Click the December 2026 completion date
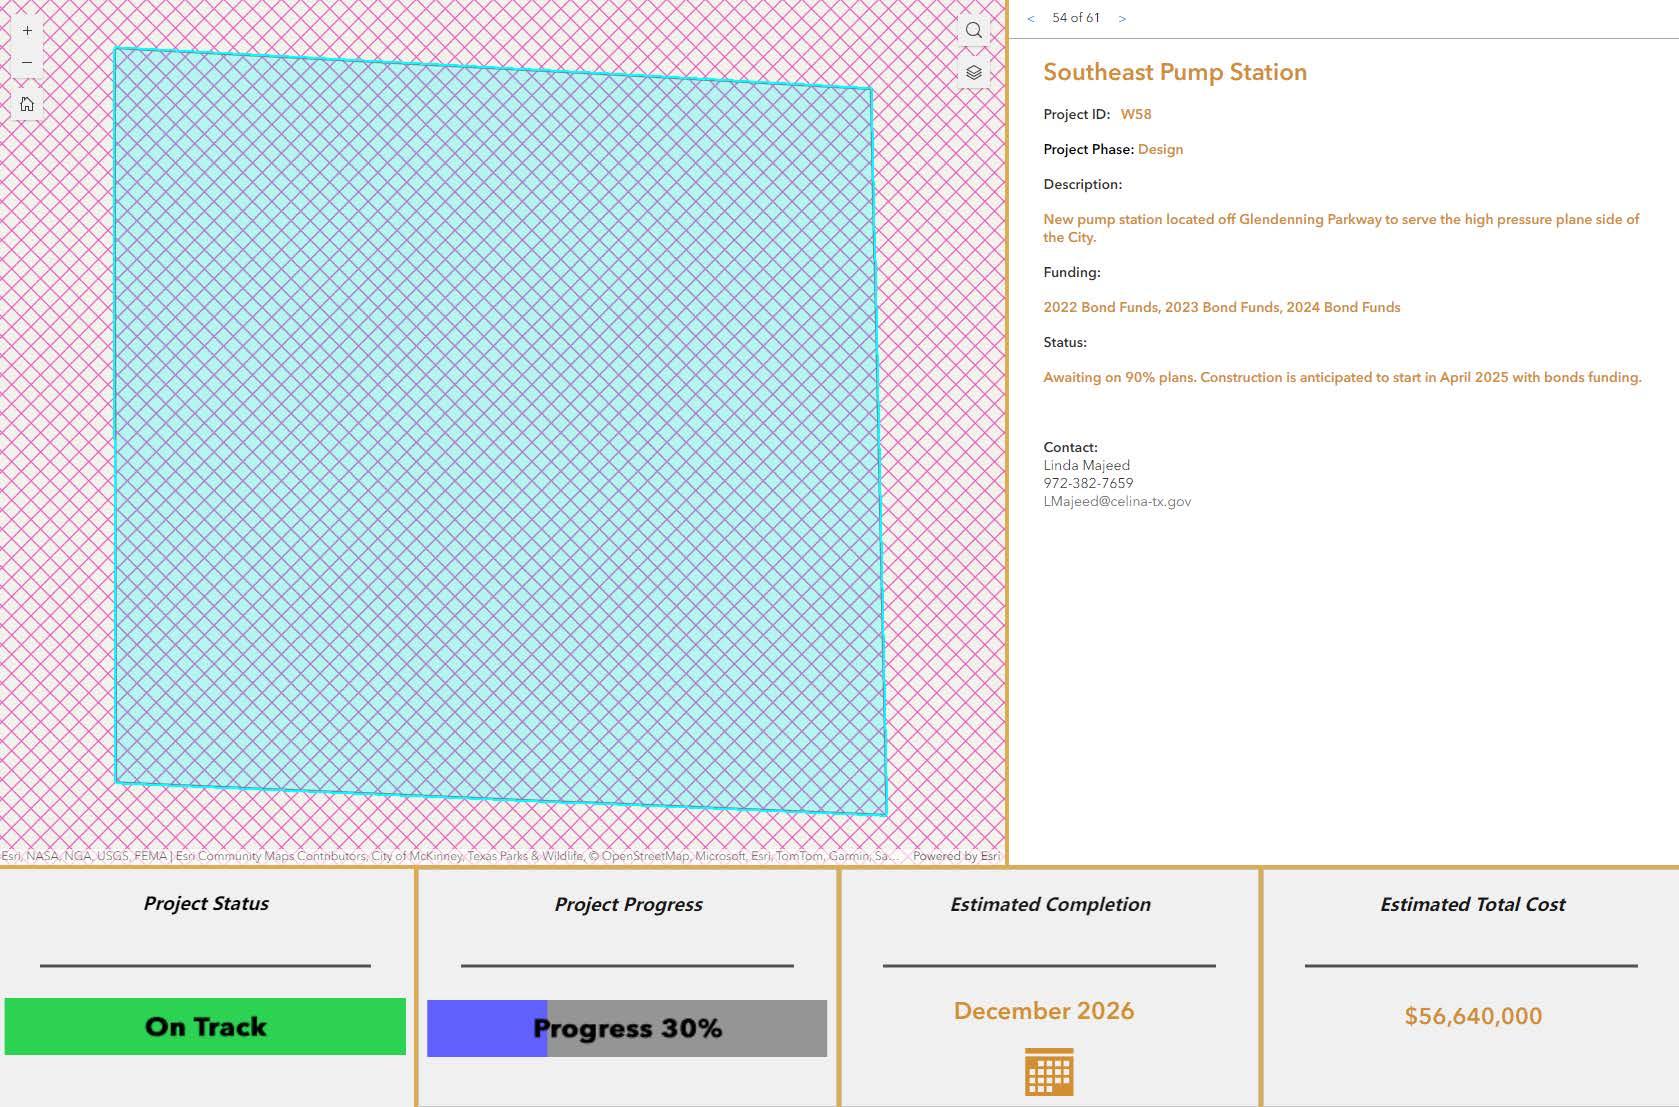This screenshot has width=1679, height=1107. point(1044,1011)
